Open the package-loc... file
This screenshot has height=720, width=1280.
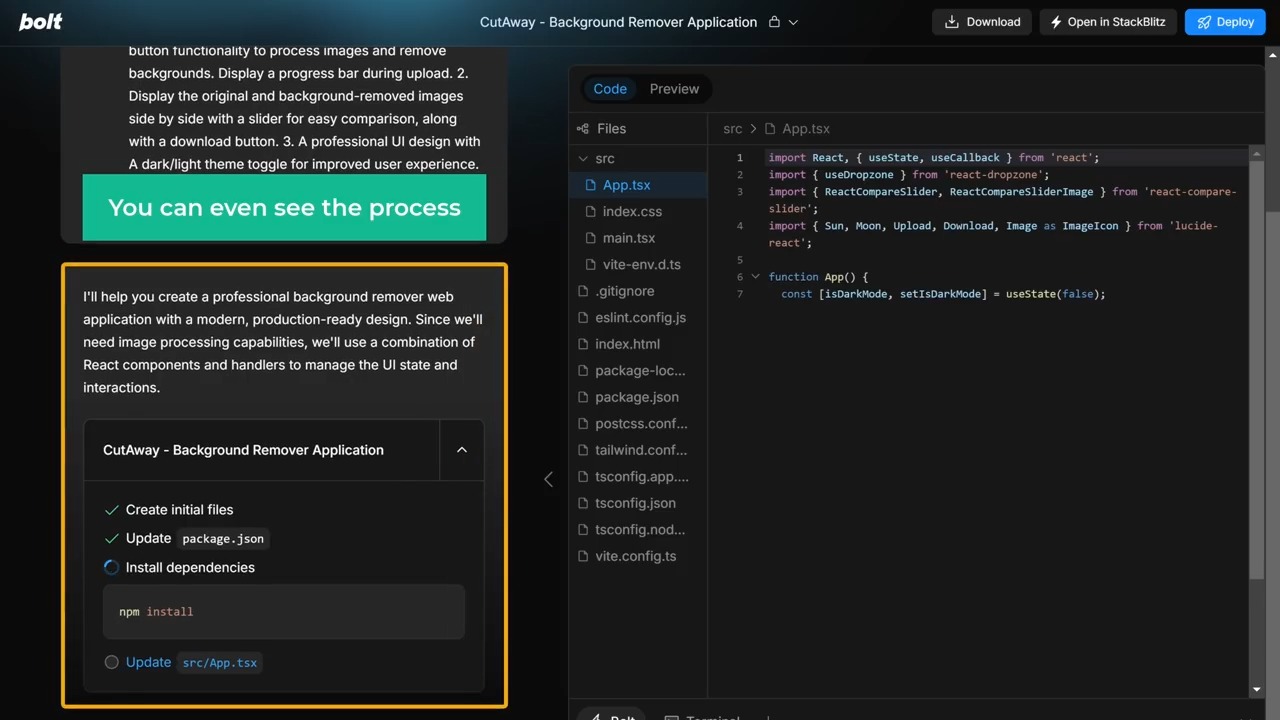638,371
